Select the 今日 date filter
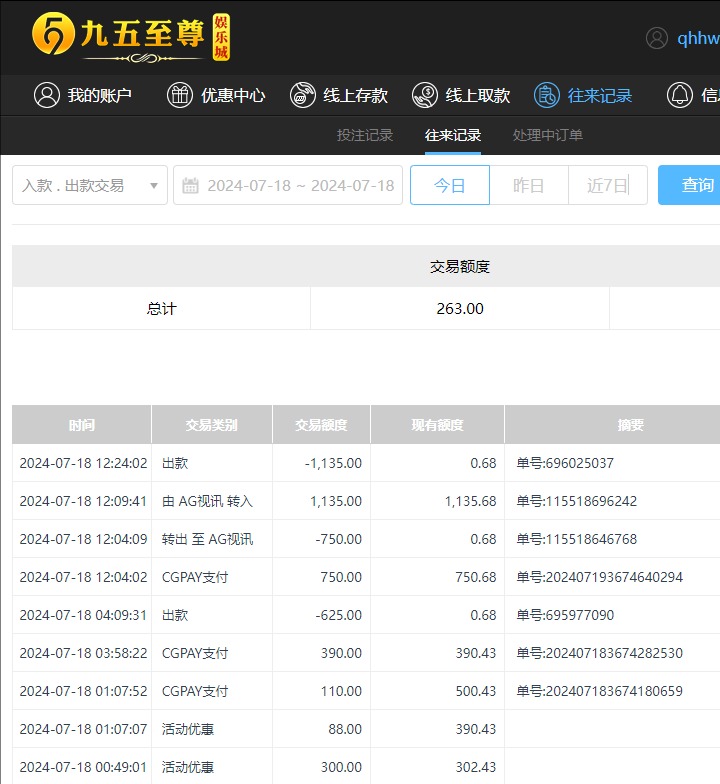720x784 pixels. (x=449, y=186)
